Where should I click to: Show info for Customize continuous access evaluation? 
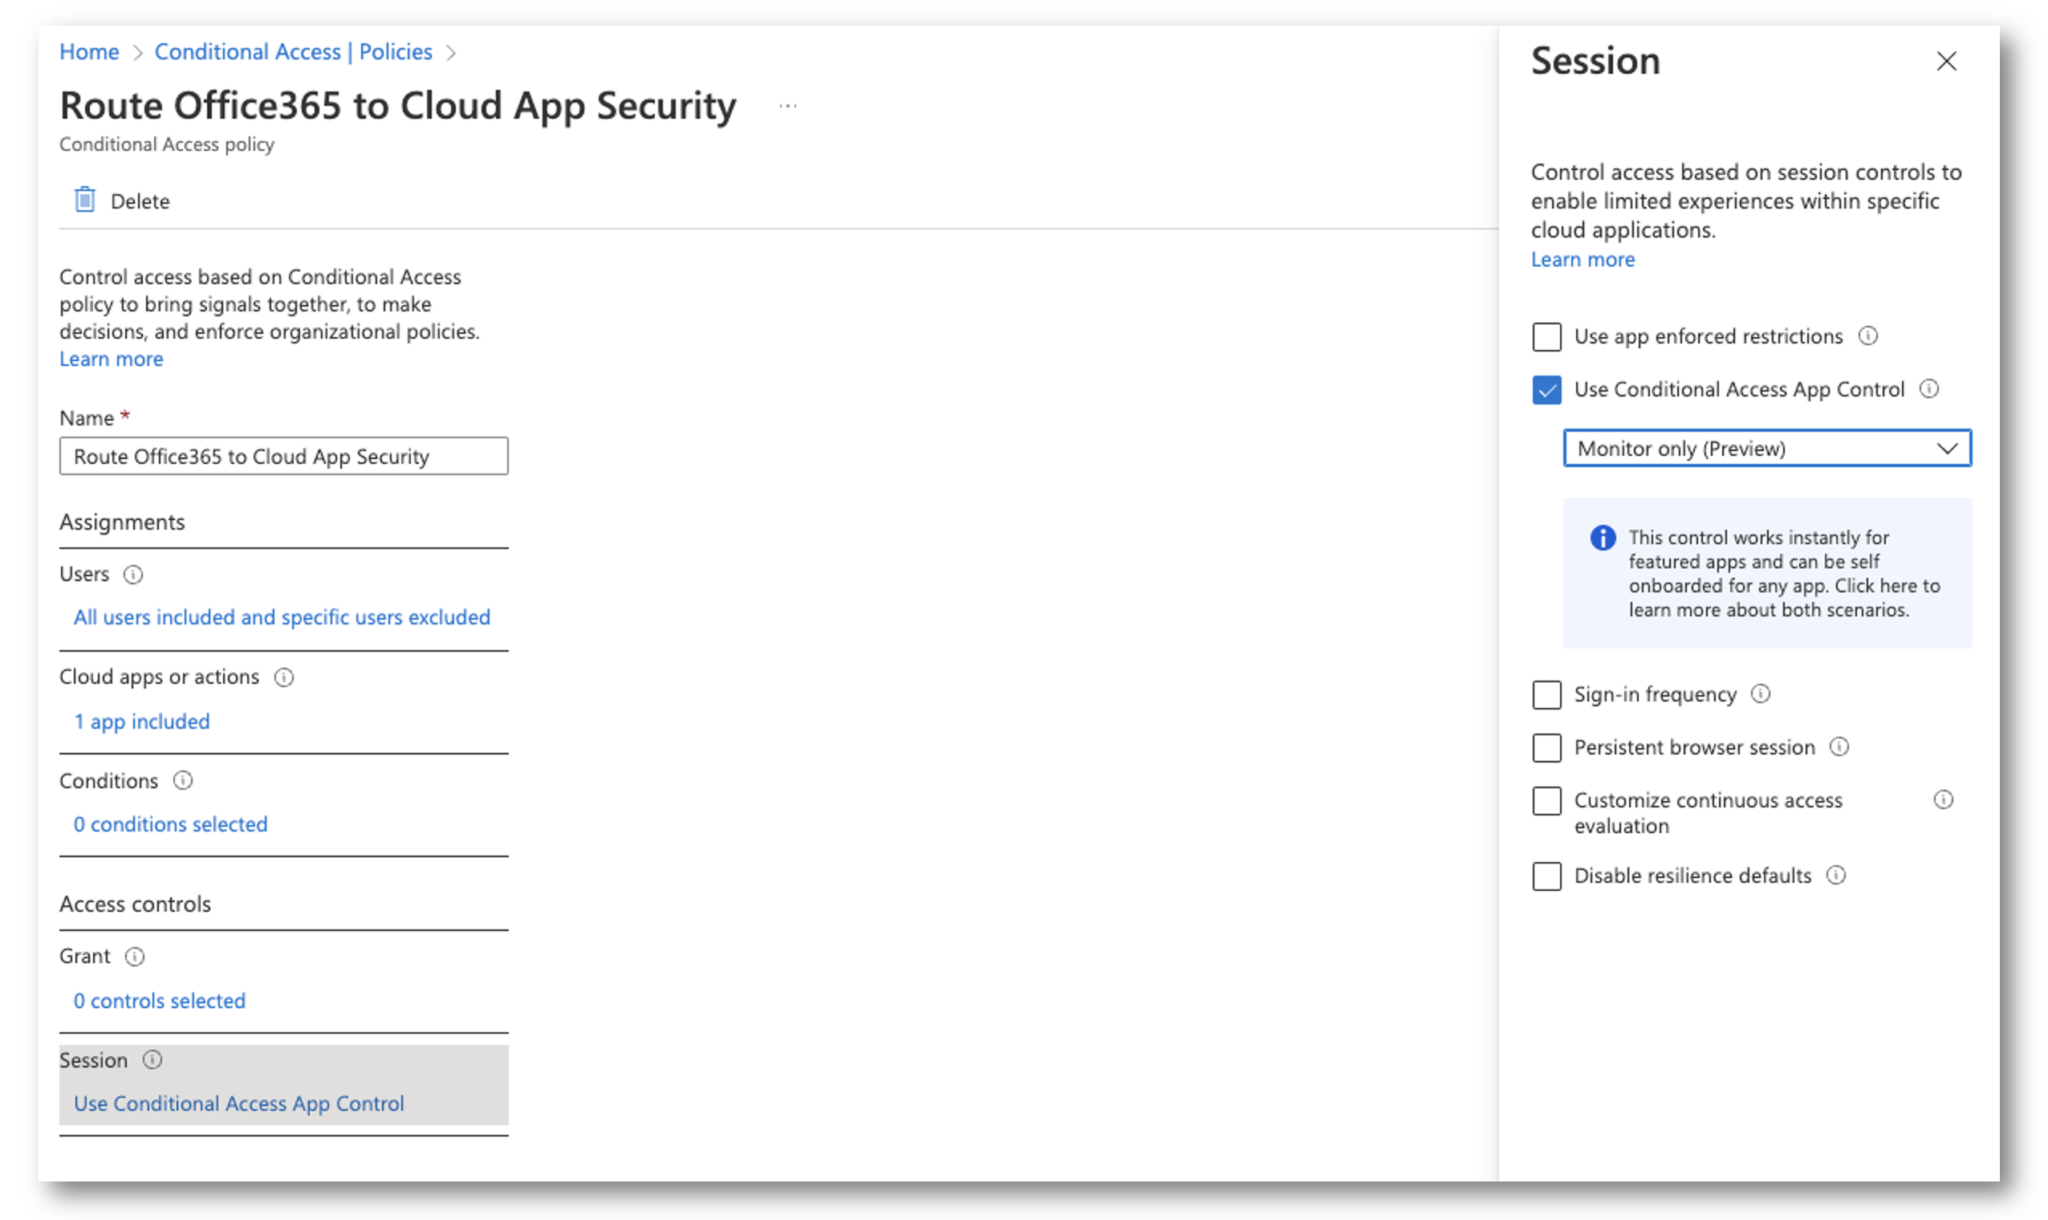[1943, 800]
